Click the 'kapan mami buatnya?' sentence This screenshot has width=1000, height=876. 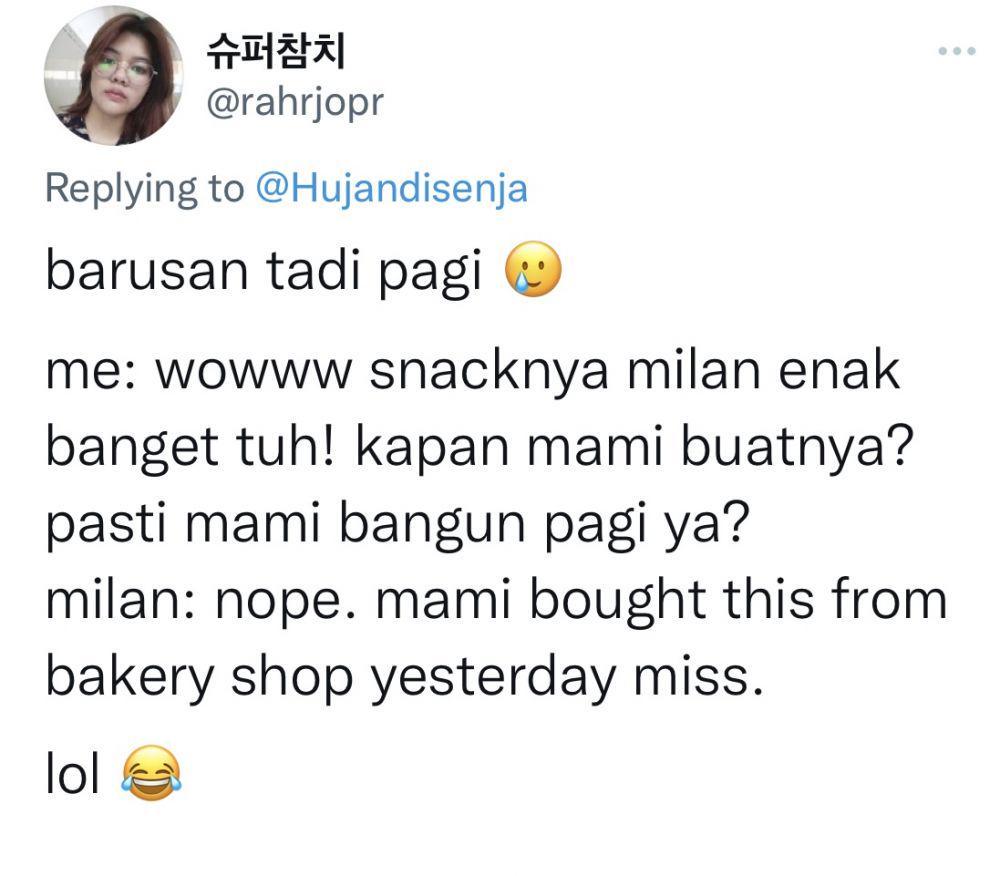[x=635, y=447]
